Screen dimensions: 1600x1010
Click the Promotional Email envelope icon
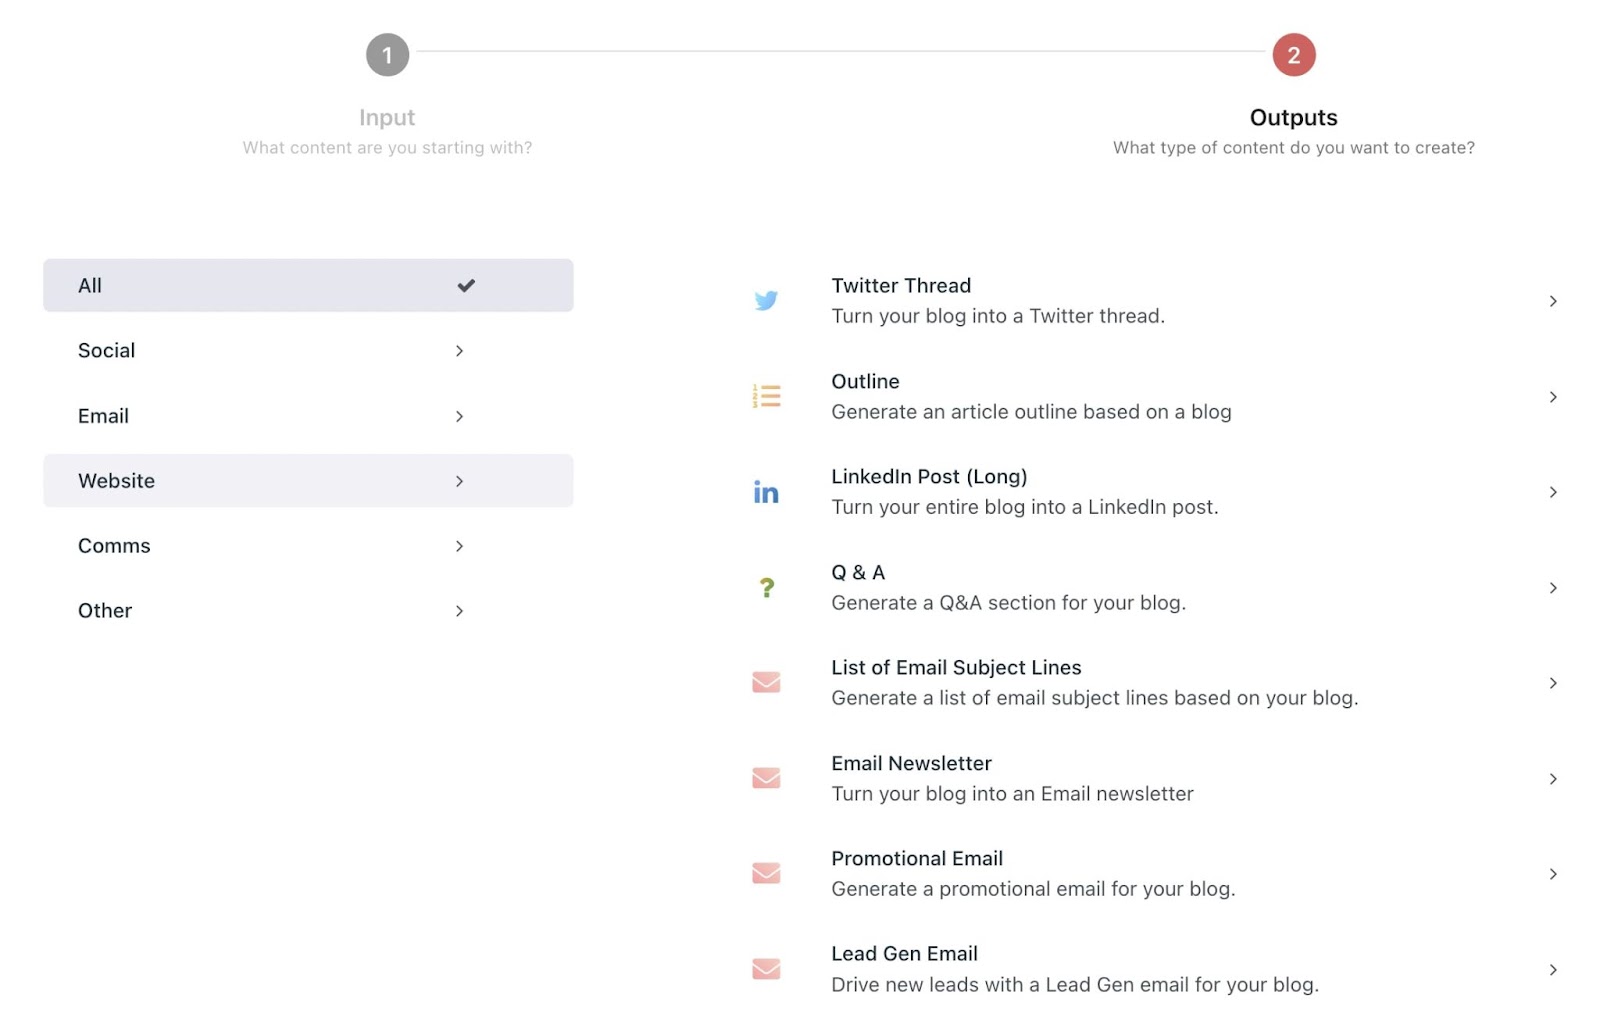766,874
